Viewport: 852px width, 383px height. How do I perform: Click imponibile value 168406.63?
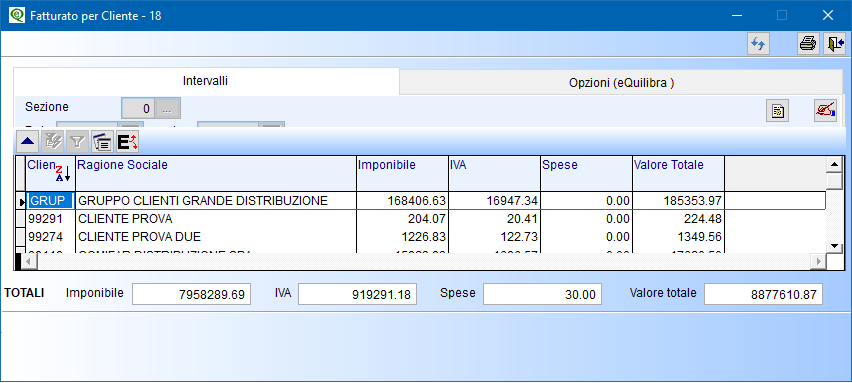point(403,201)
